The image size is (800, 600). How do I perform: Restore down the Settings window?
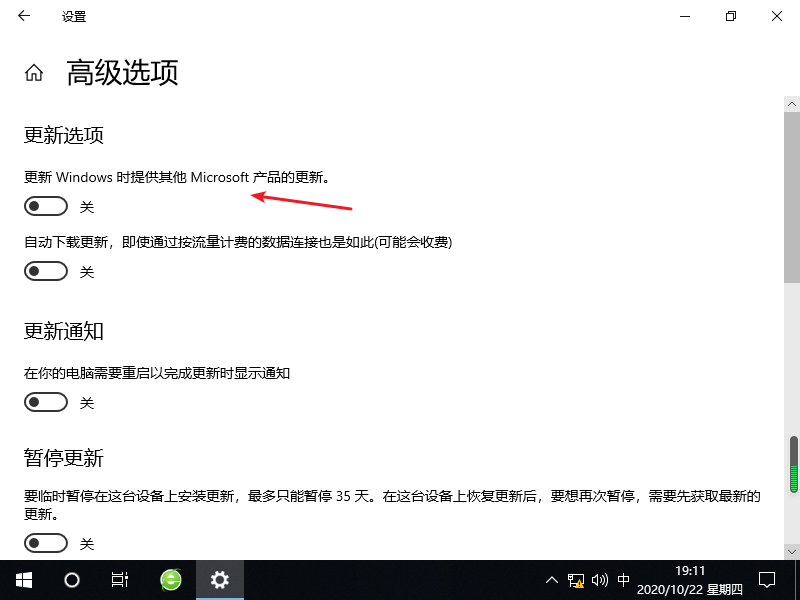click(731, 16)
